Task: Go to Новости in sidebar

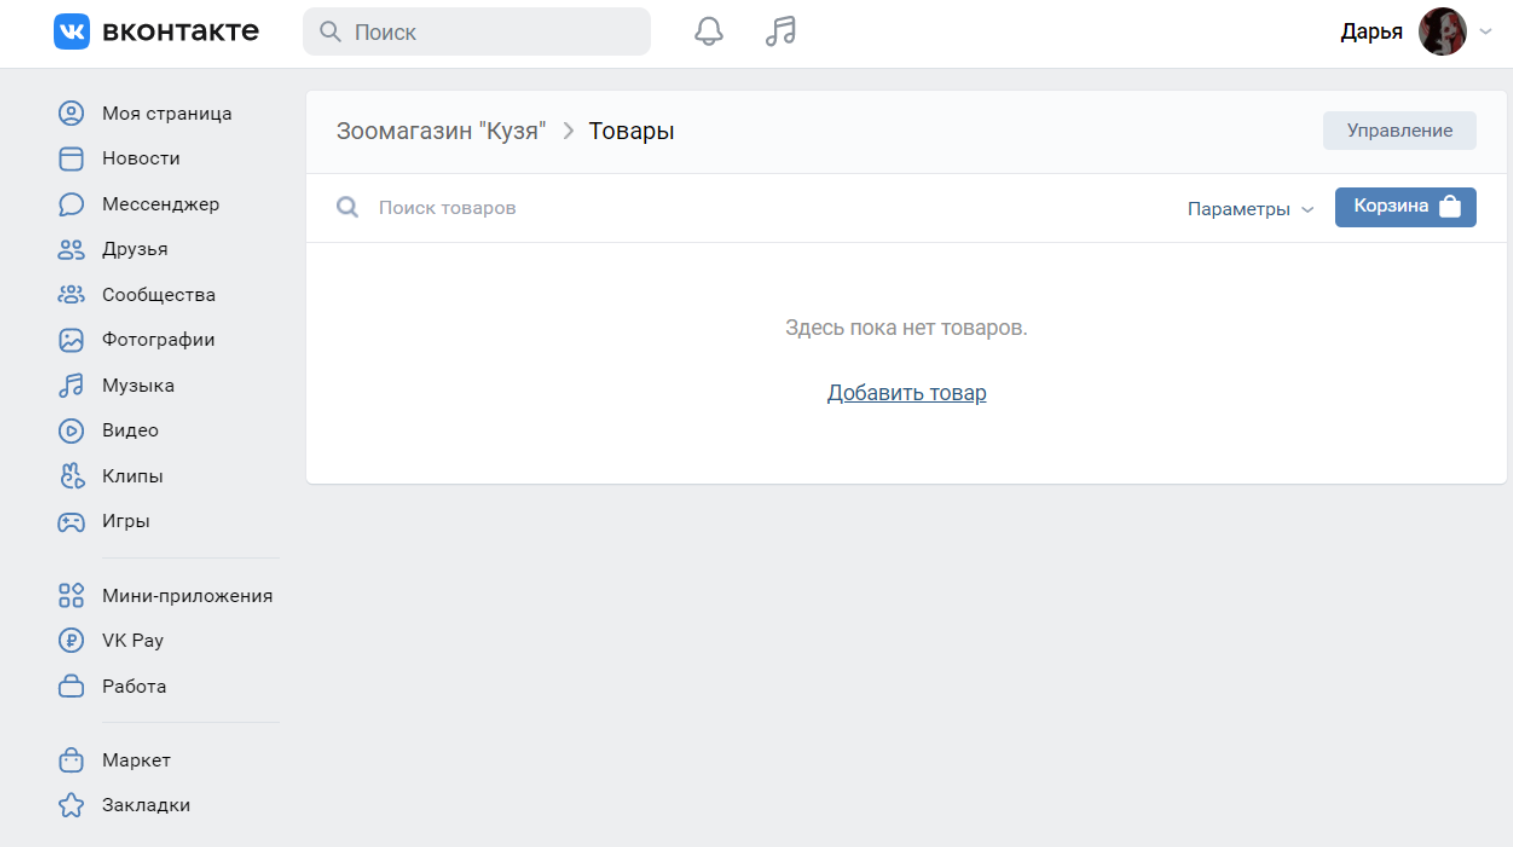Action: (141, 158)
